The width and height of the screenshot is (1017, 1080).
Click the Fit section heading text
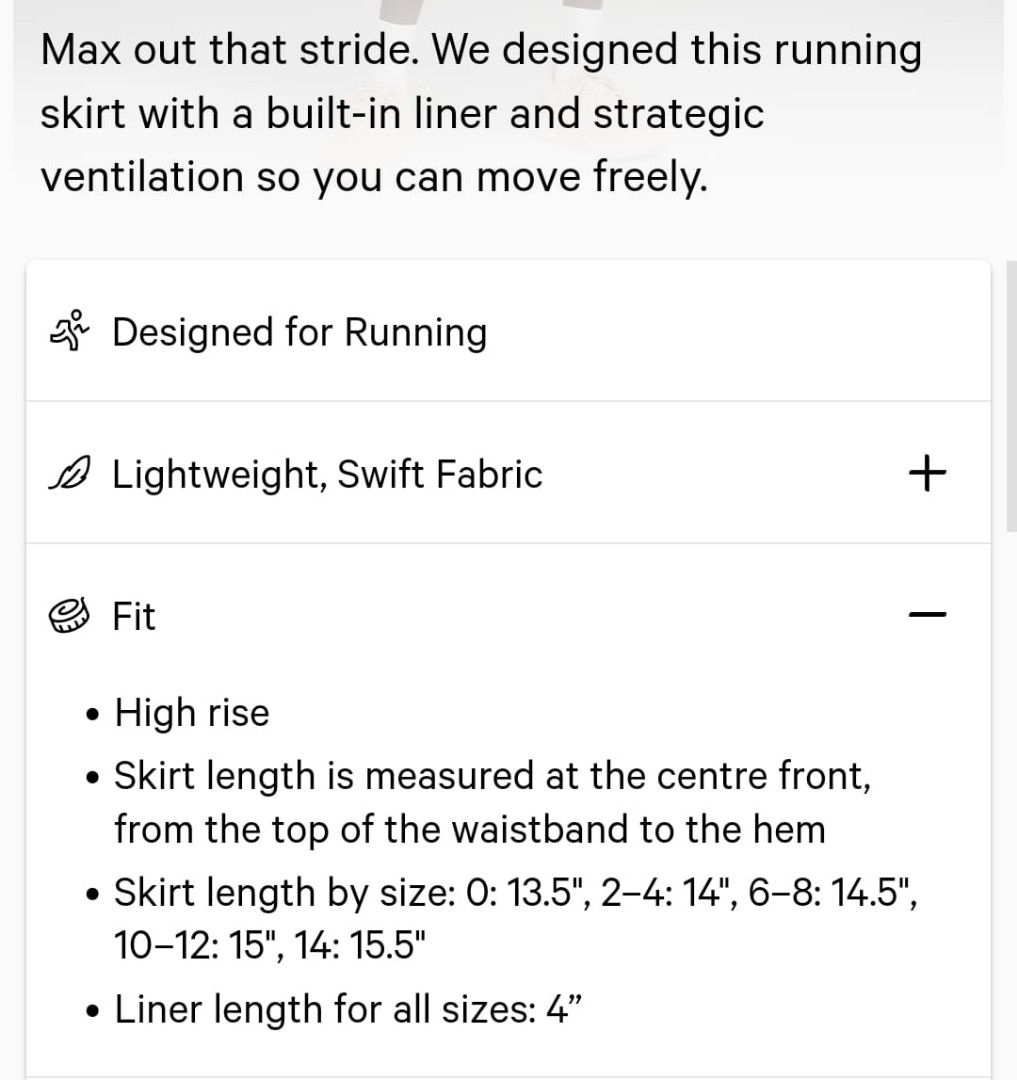[134, 616]
